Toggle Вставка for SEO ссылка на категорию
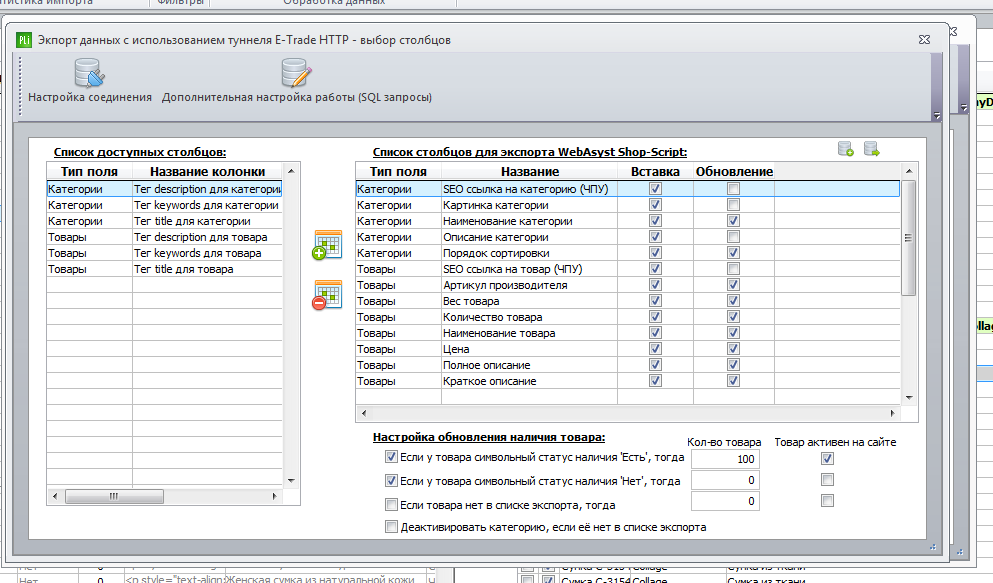This screenshot has width=993, height=583. point(655,189)
